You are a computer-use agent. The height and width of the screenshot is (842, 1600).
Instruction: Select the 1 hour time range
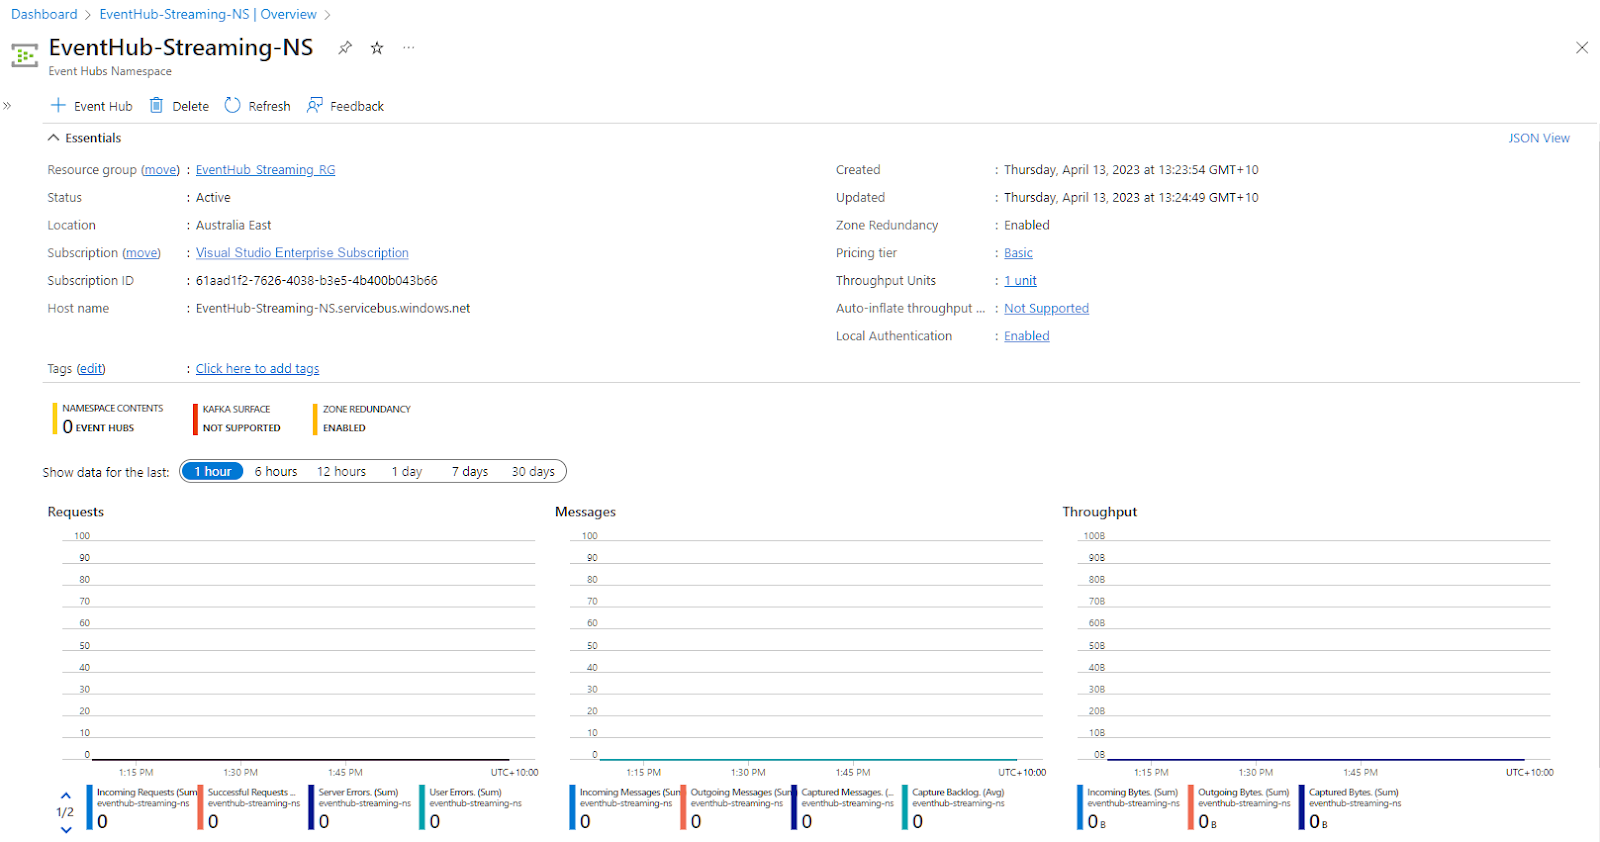(x=213, y=471)
